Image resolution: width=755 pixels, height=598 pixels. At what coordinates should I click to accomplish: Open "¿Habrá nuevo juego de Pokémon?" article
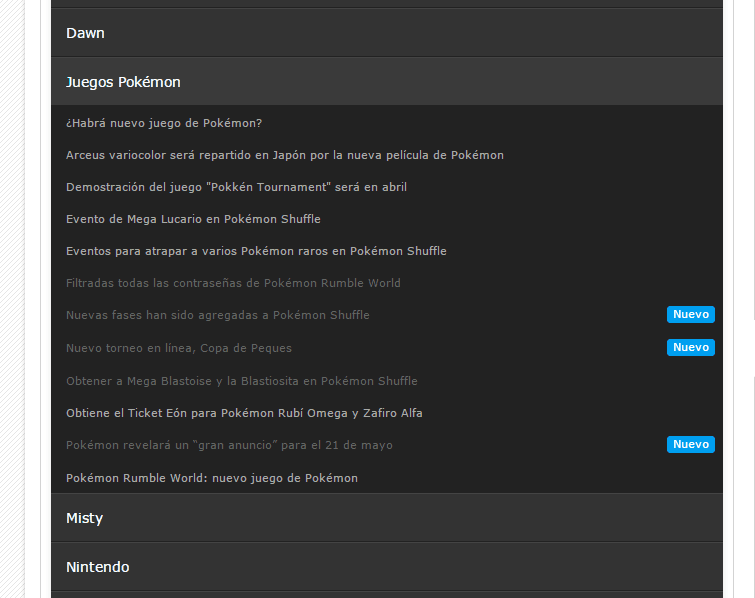[164, 123]
